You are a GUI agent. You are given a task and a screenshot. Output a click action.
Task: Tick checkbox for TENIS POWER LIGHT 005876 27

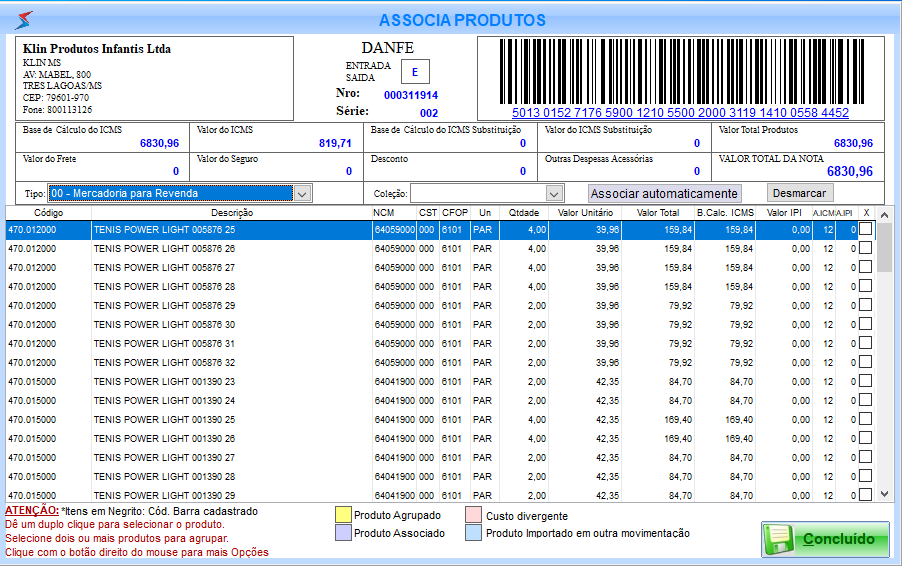tap(865, 267)
